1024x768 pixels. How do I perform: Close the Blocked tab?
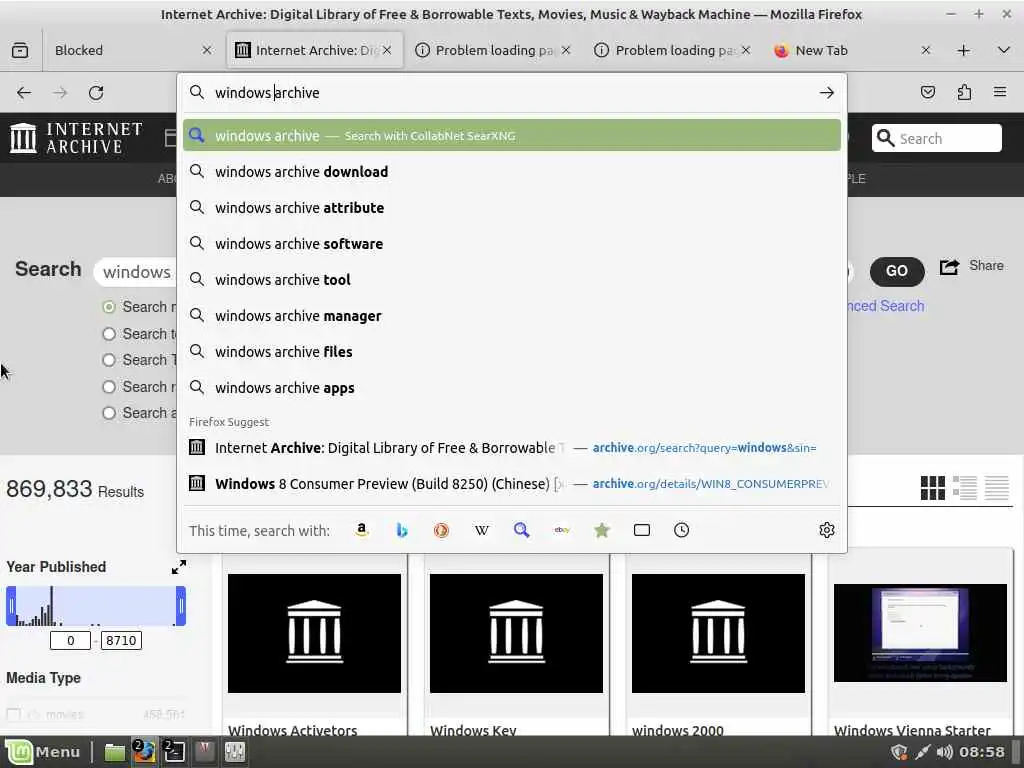coord(207,50)
